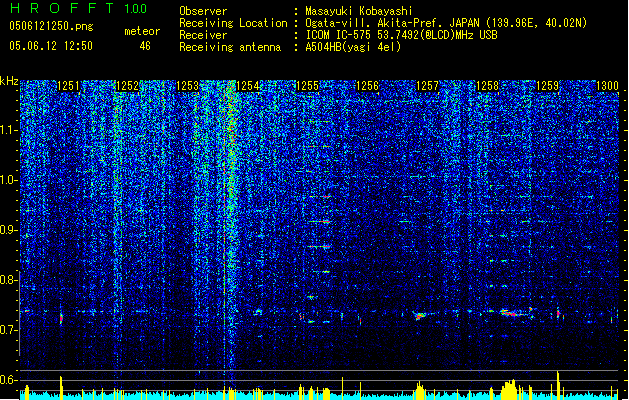This screenshot has width=629, height=400.
Task: Click the meteor echo just before 1257
Action: (x=420, y=316)
